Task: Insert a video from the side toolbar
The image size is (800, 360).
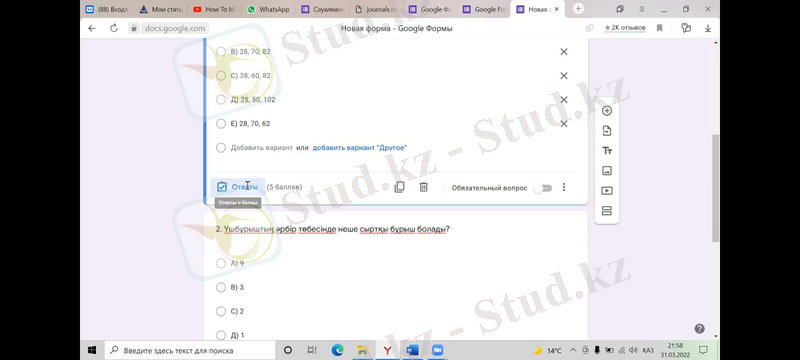Action: click(x=607, y=191)
